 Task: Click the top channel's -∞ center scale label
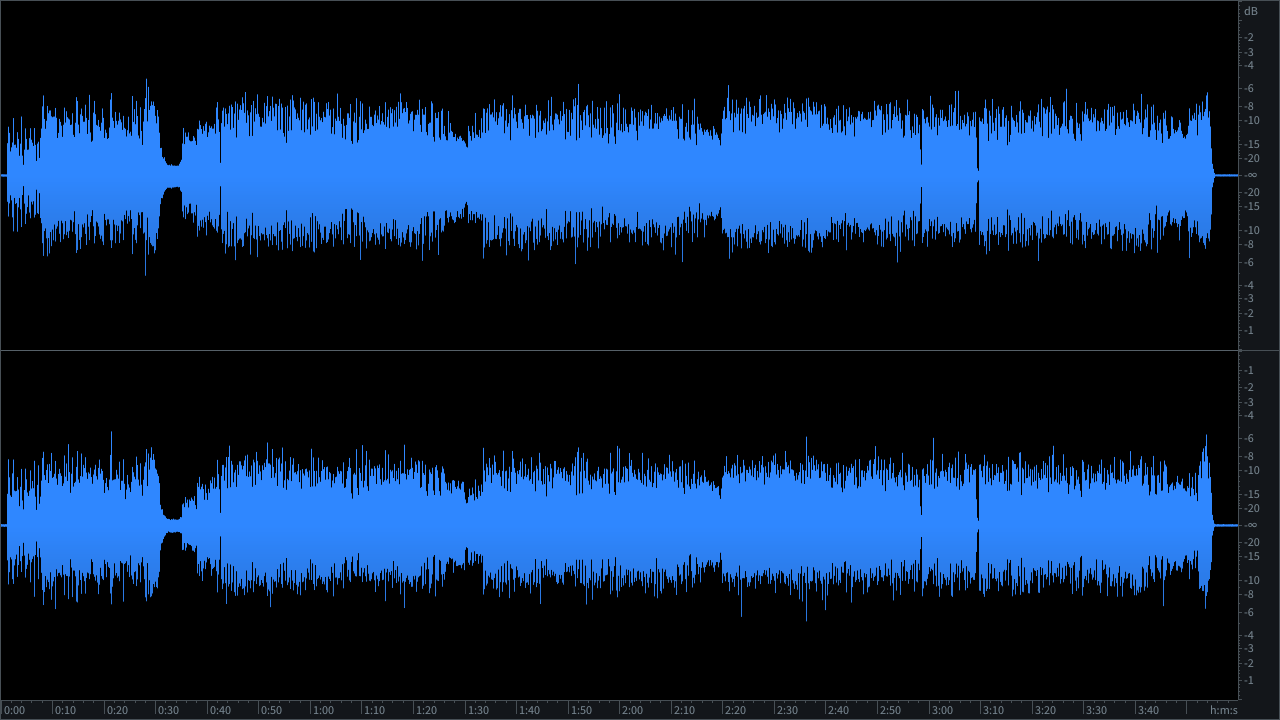1251,175
